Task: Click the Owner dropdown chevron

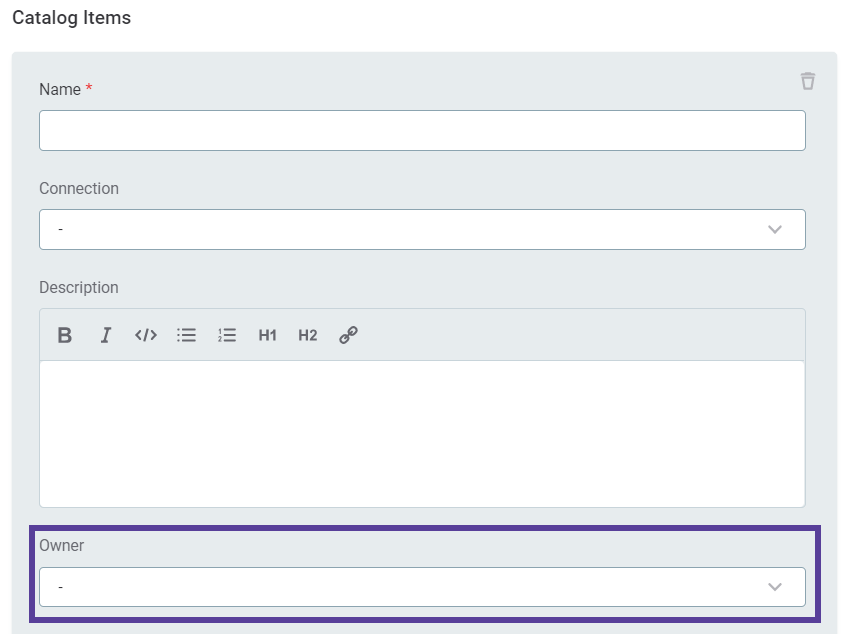Action: click(x=775, y=587)
